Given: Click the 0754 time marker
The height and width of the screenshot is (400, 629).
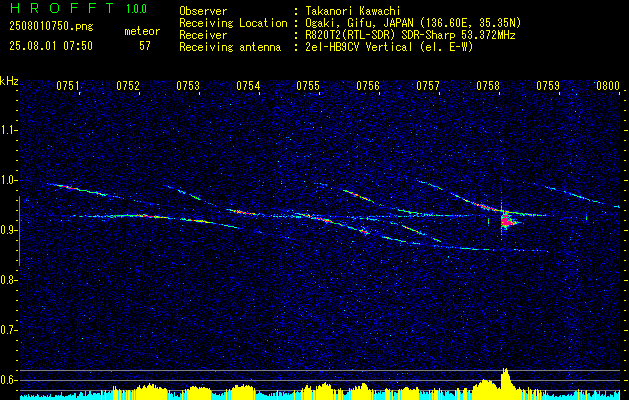Looking at the screenshot, I should 248,86.
